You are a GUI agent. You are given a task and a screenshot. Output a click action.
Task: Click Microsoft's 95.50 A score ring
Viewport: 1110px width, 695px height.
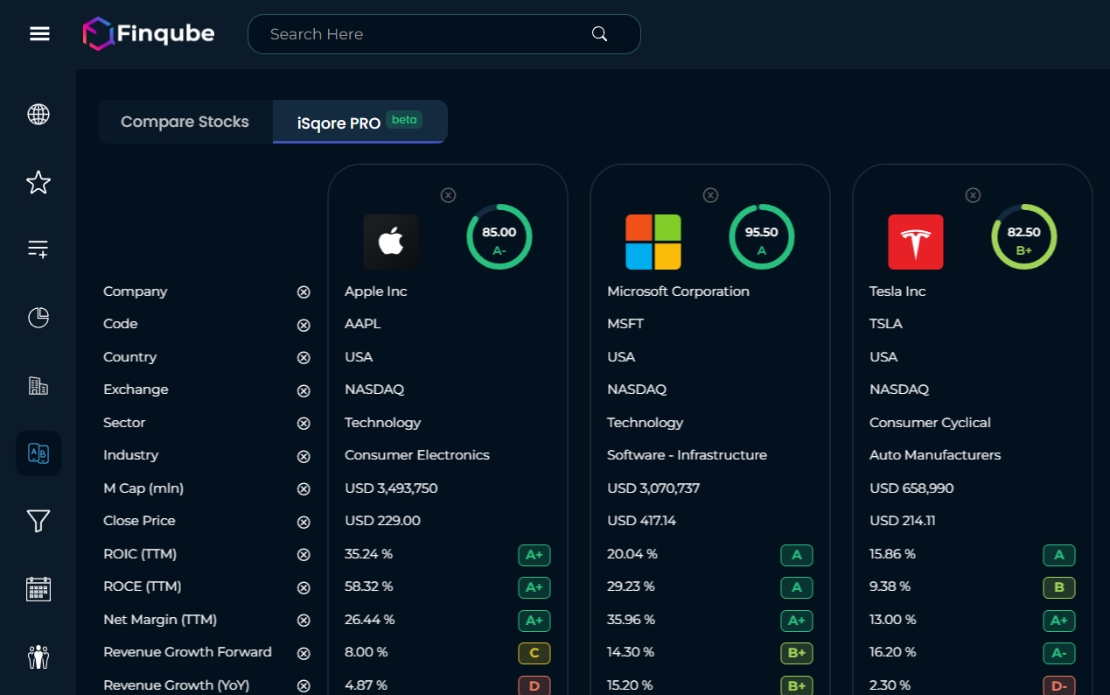pos(762,237)
